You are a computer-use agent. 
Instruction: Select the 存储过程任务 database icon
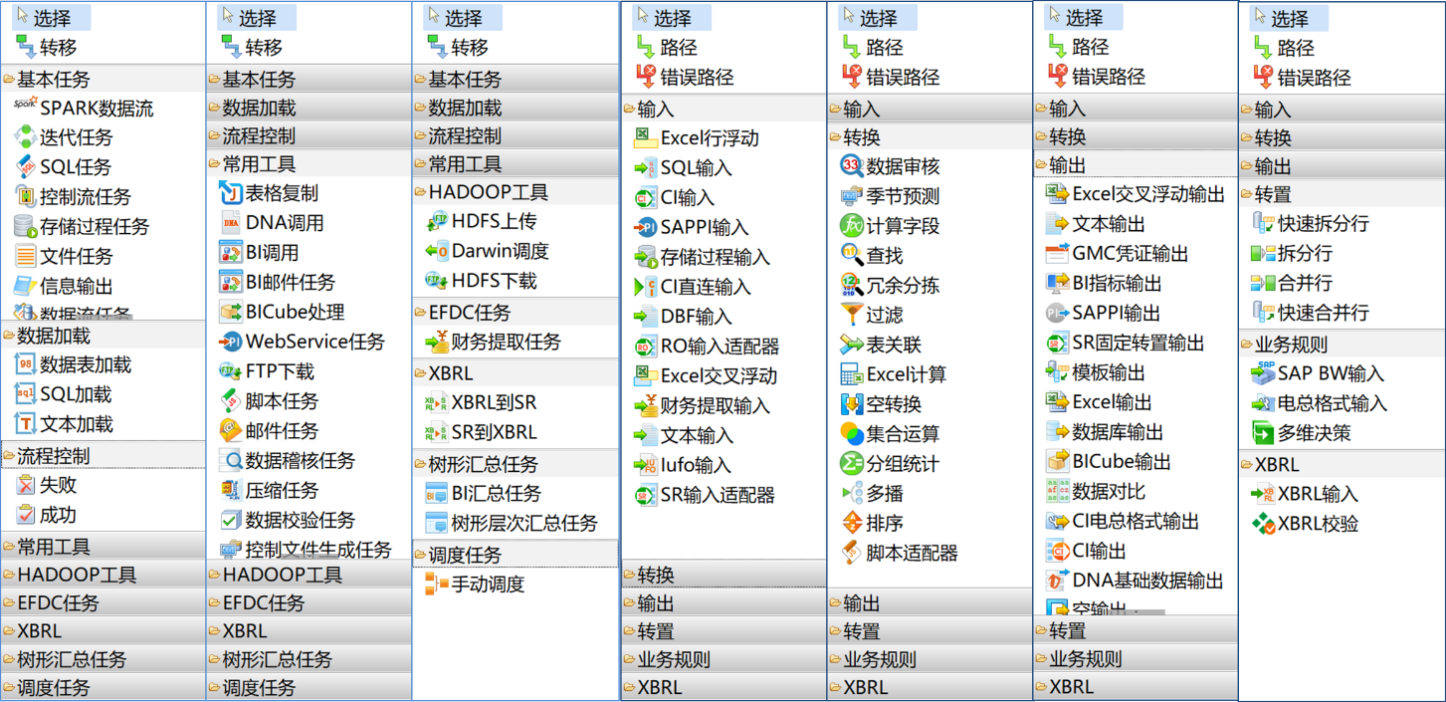pyautogui.click(x=25, y=226)
